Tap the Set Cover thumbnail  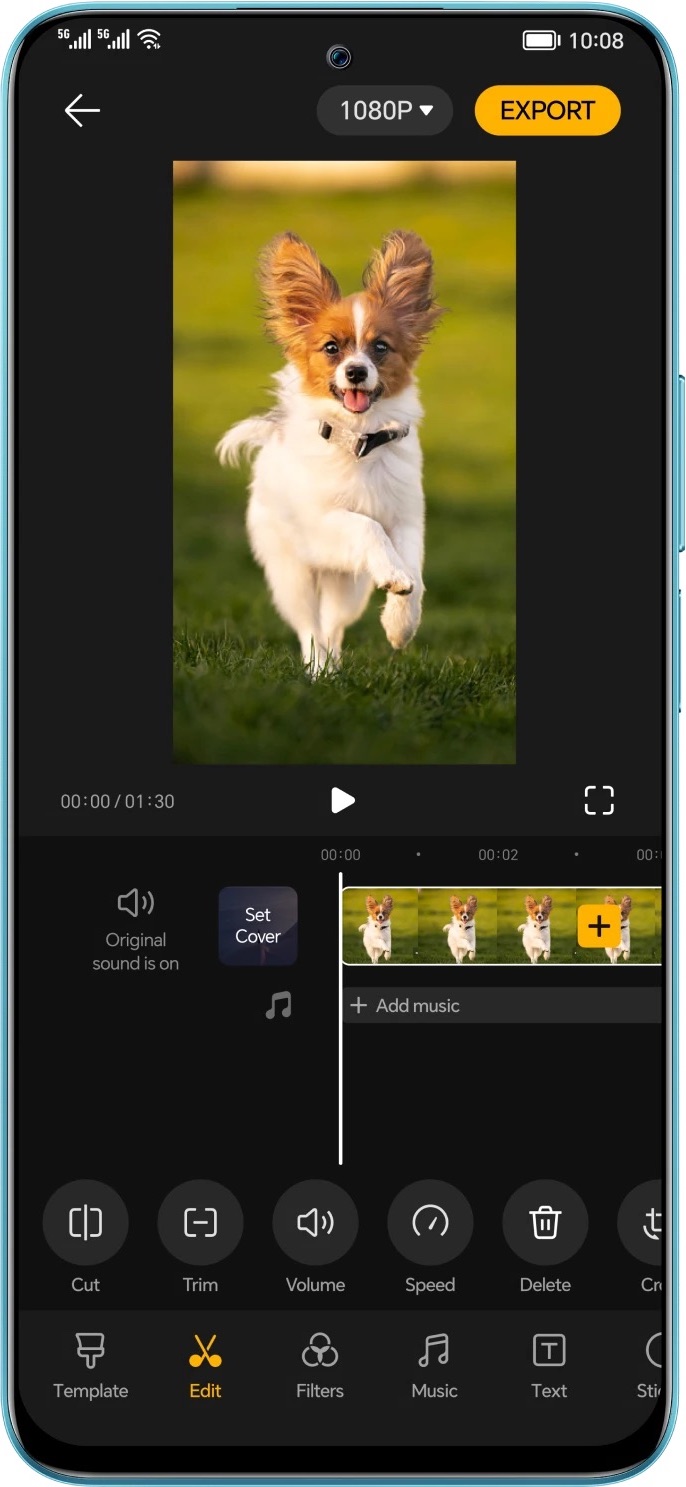258,926
